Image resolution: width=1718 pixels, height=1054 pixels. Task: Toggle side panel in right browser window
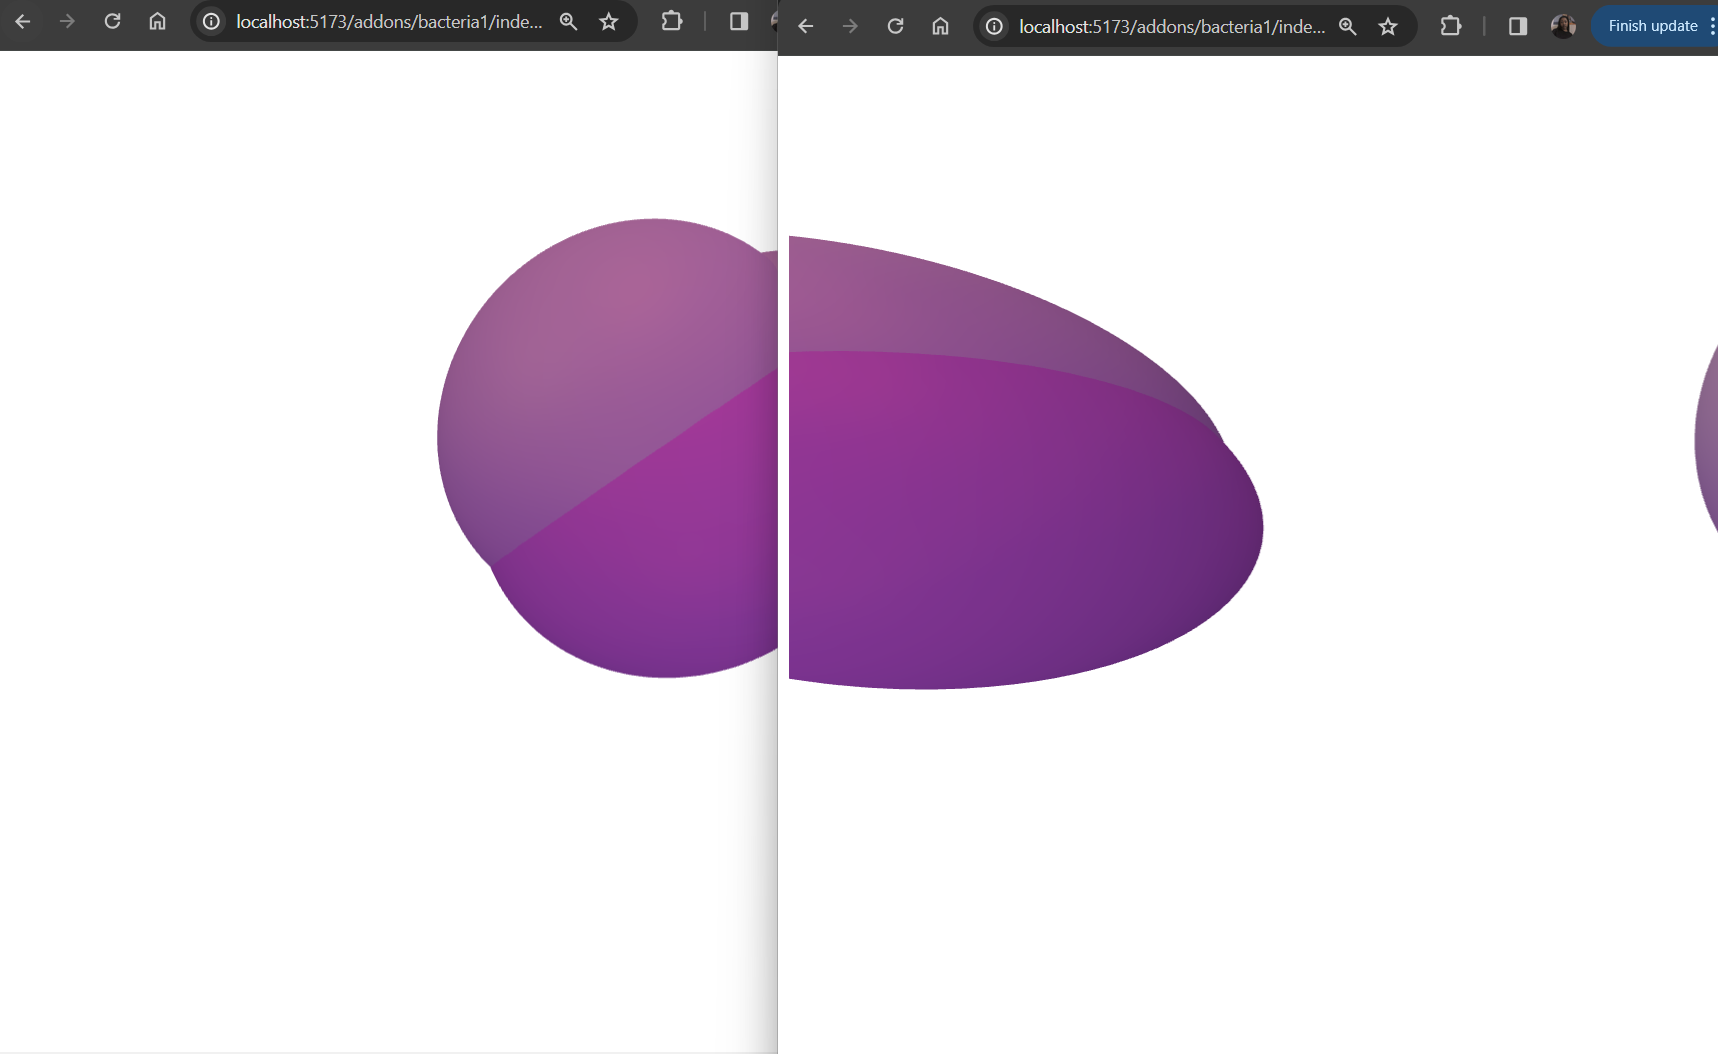(1518, 26)
